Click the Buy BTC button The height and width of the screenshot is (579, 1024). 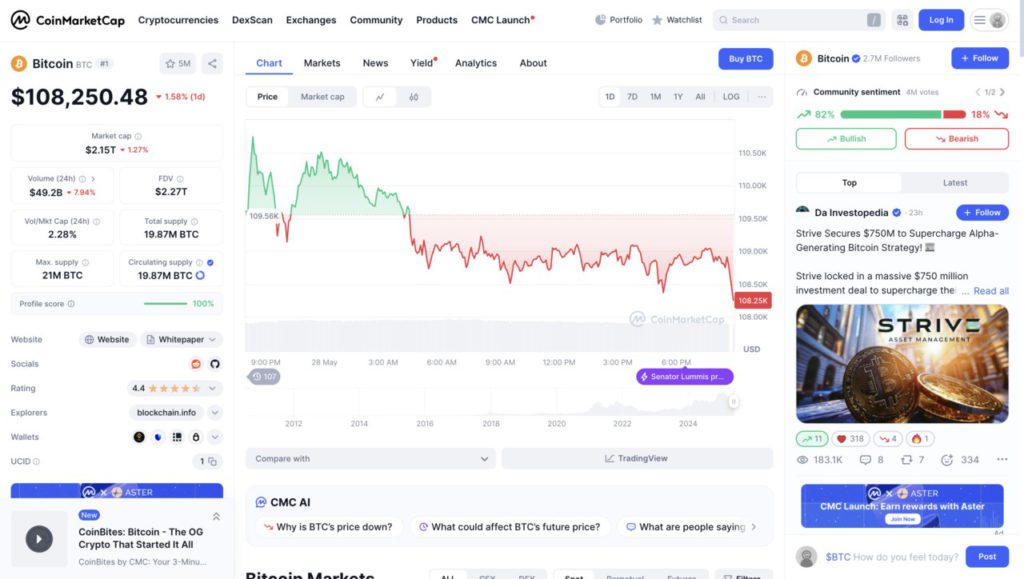(x=745, y=59)
